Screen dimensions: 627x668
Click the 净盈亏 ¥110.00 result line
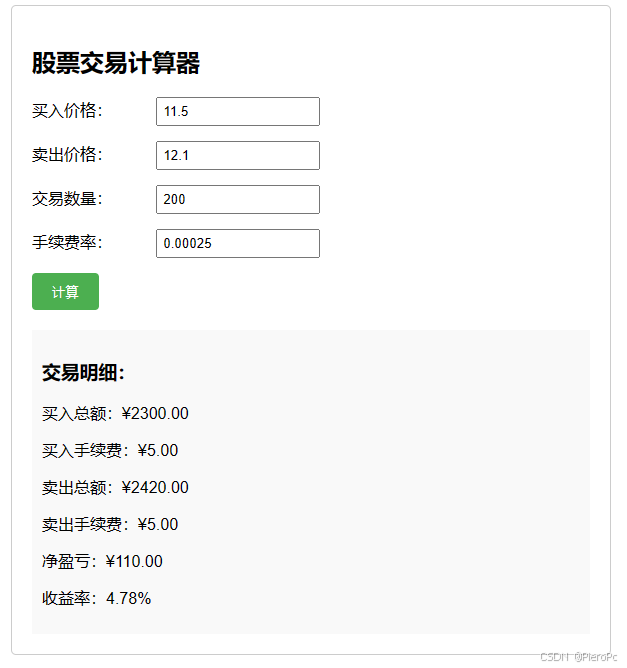(102, 562)
